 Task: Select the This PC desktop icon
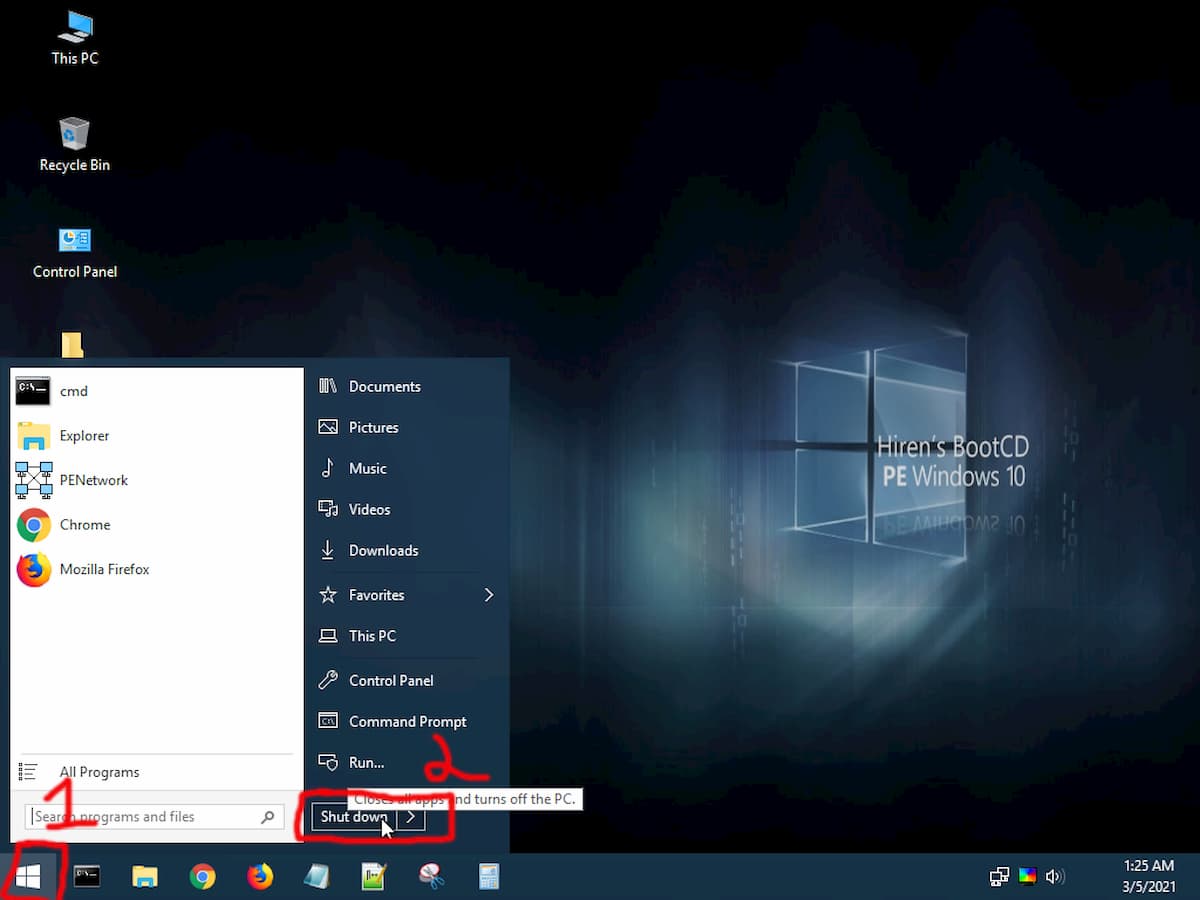click(x=75, y=38)
